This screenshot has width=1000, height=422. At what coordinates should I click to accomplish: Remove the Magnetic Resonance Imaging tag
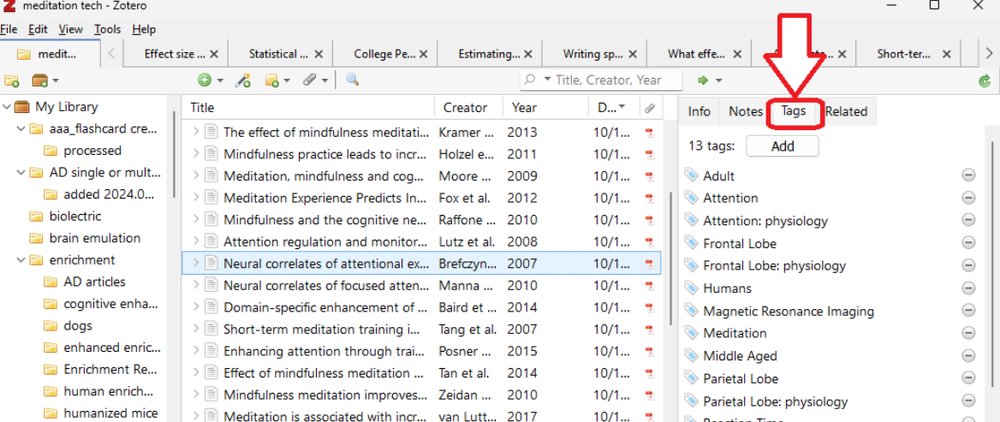968,310
